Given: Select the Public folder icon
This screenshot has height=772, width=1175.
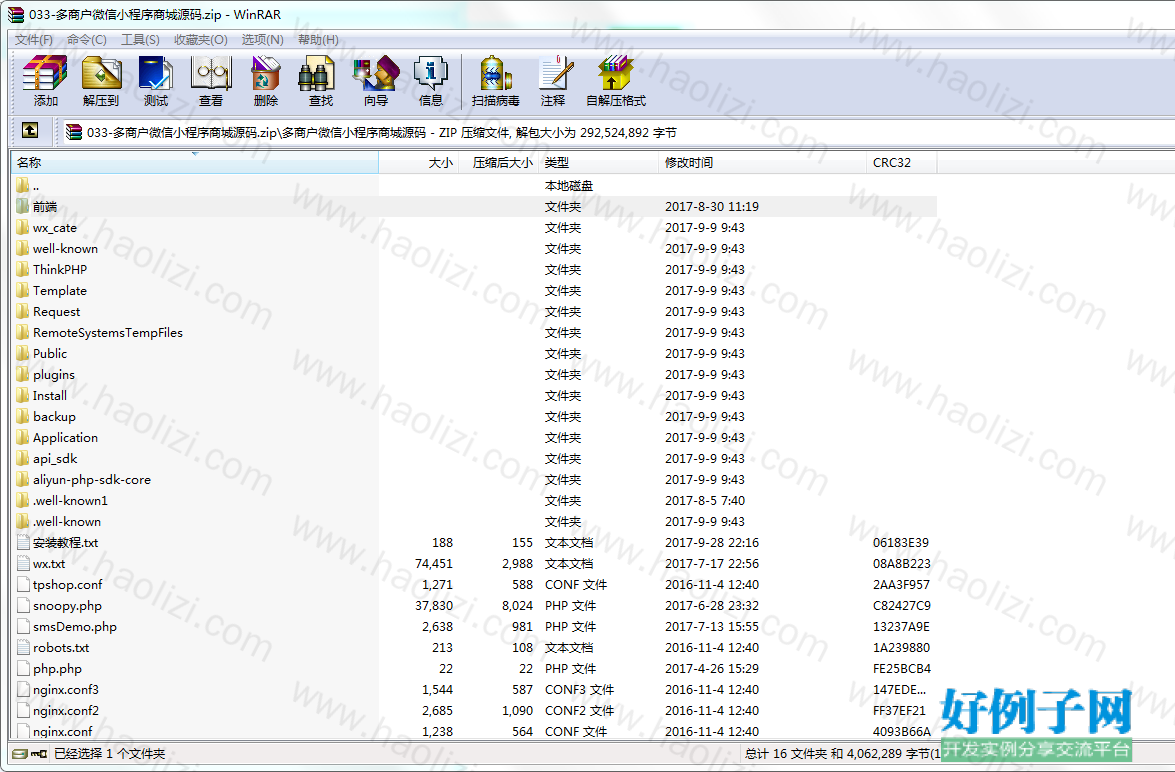Looking at the screenshot, I should click(22, 353).
